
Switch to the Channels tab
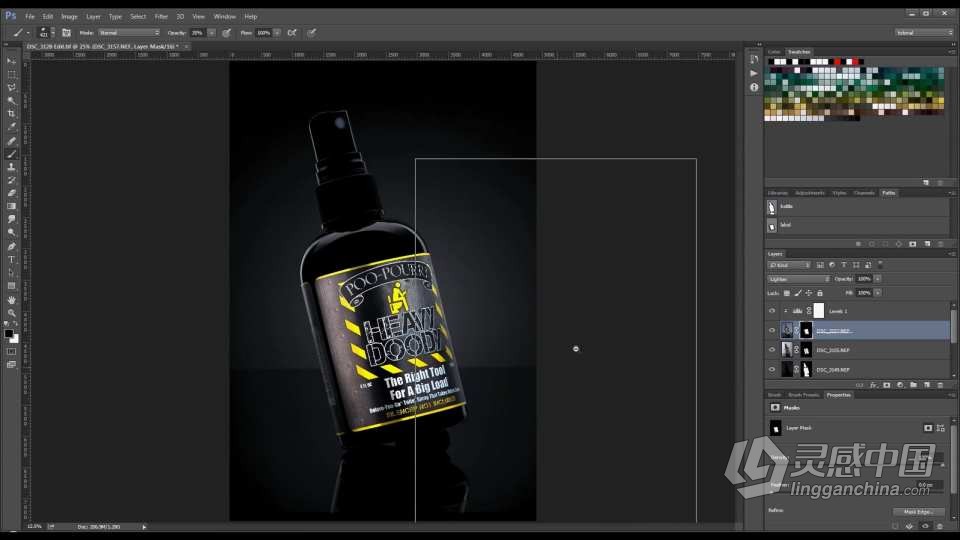click(x=866, y=192)
